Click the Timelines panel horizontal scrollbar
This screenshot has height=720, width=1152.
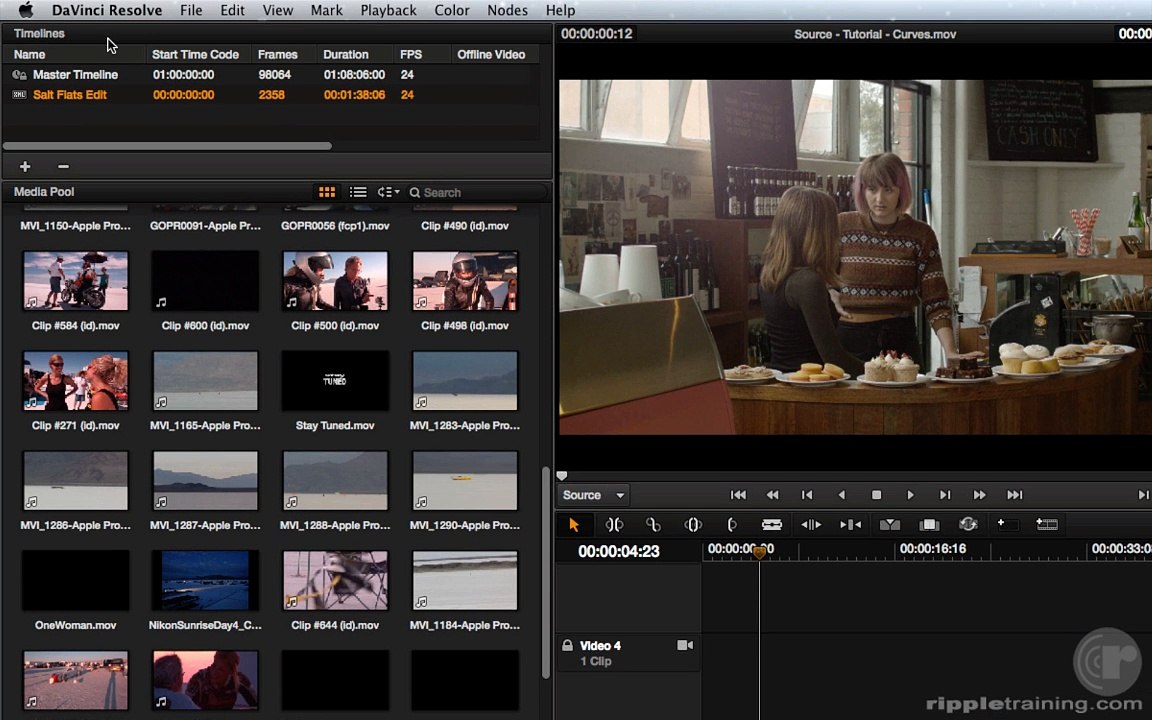(168, 146)
